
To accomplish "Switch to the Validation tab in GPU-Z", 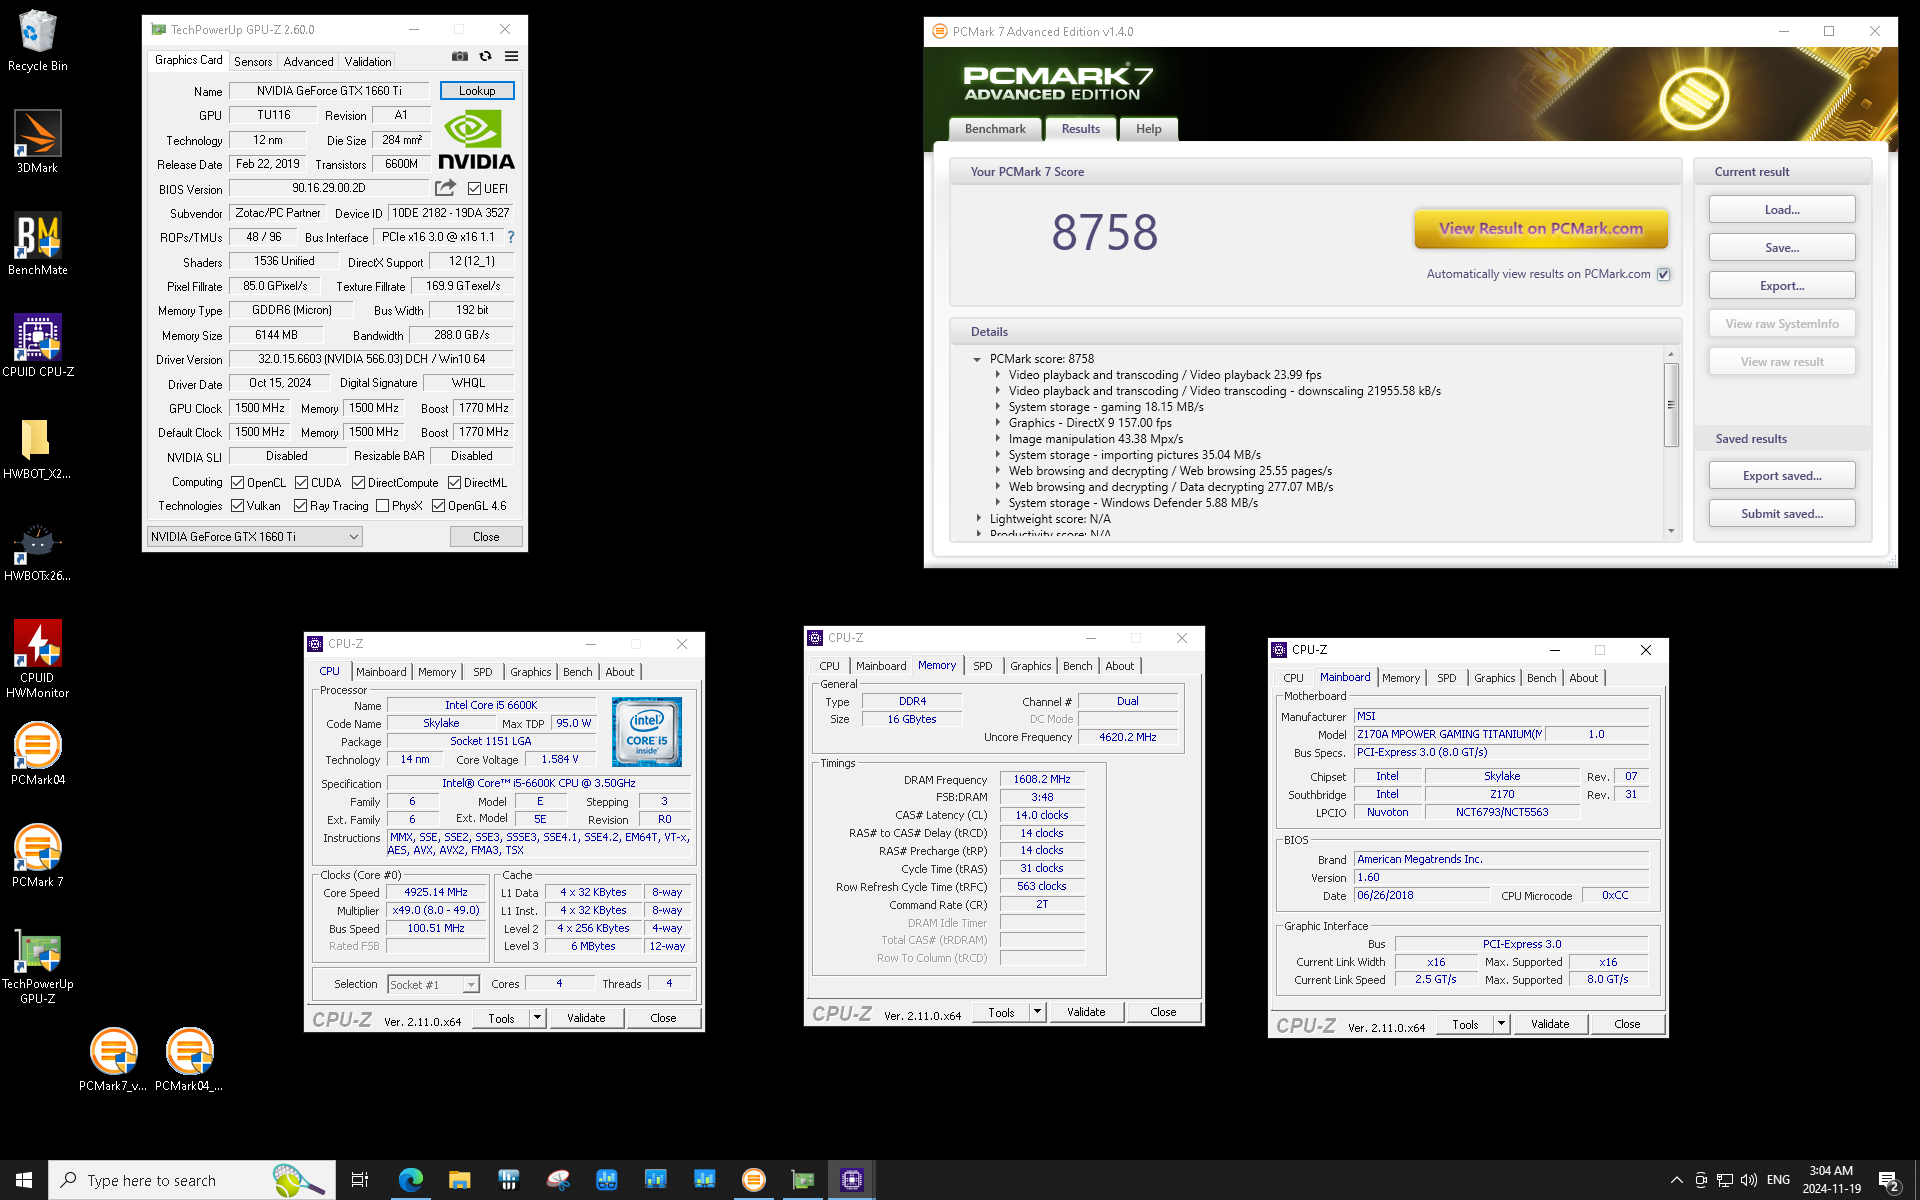I will pos(368,61).
